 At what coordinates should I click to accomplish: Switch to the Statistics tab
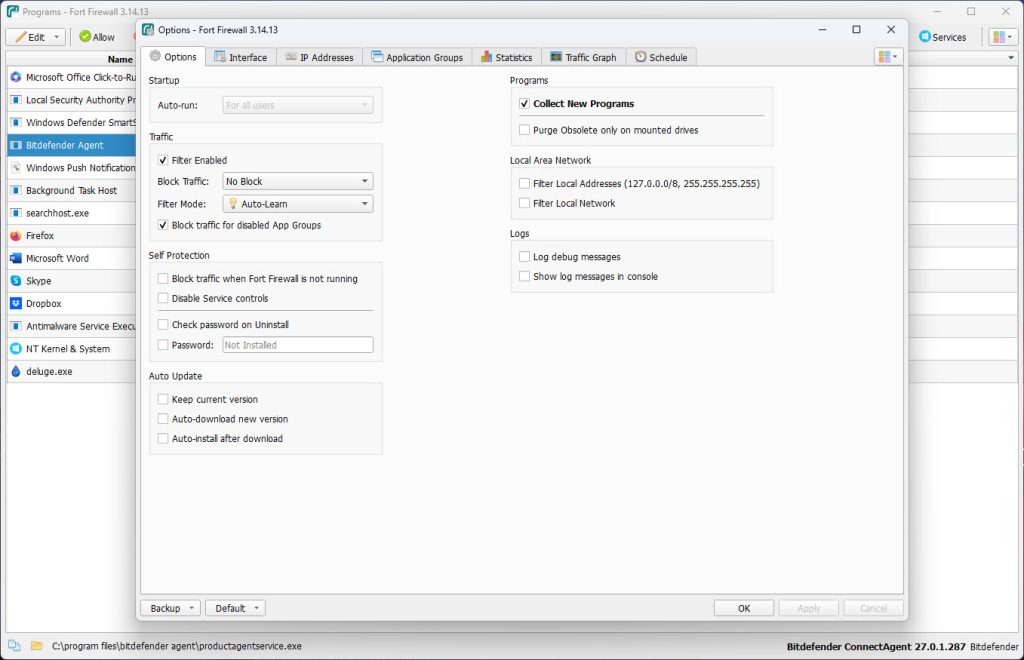pos(507,57)
